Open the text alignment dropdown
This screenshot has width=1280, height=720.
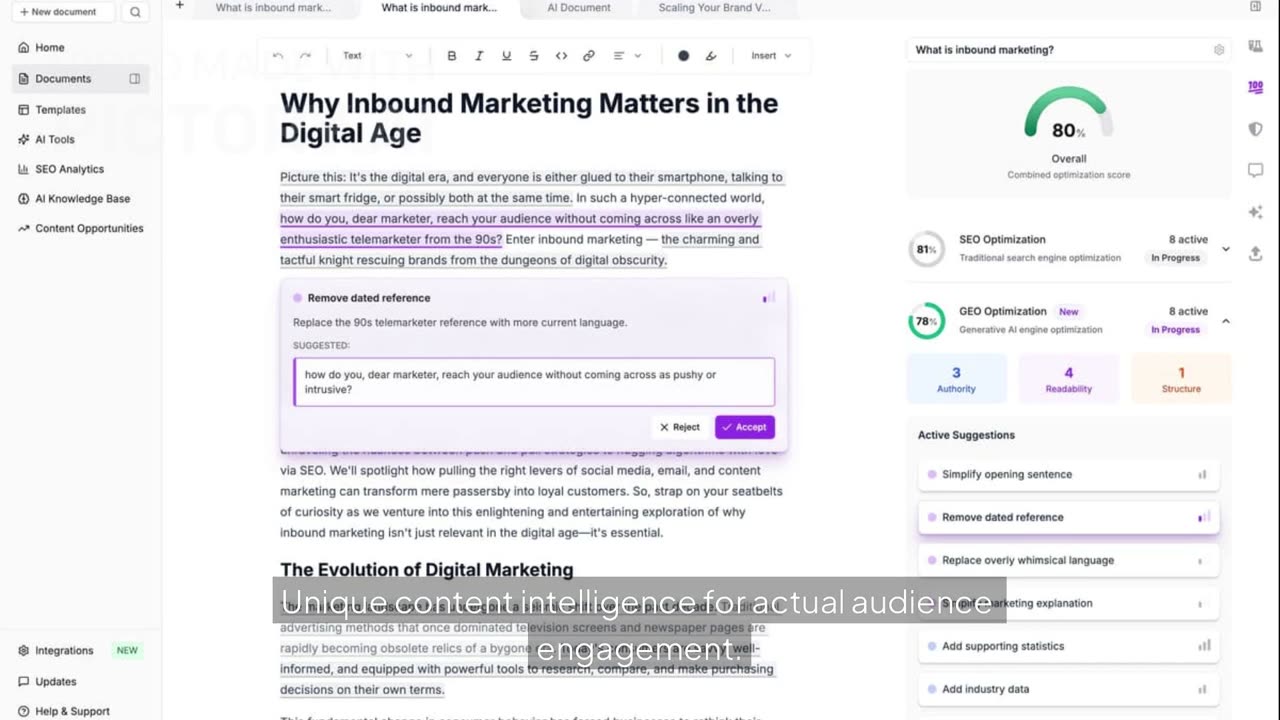(x=627, y=56)
